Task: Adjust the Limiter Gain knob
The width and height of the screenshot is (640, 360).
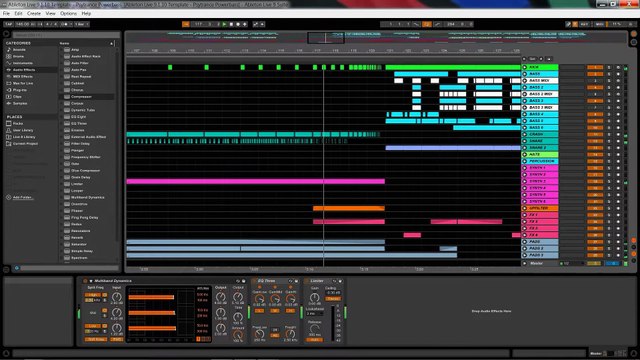Action: click(x=314, y=298)
